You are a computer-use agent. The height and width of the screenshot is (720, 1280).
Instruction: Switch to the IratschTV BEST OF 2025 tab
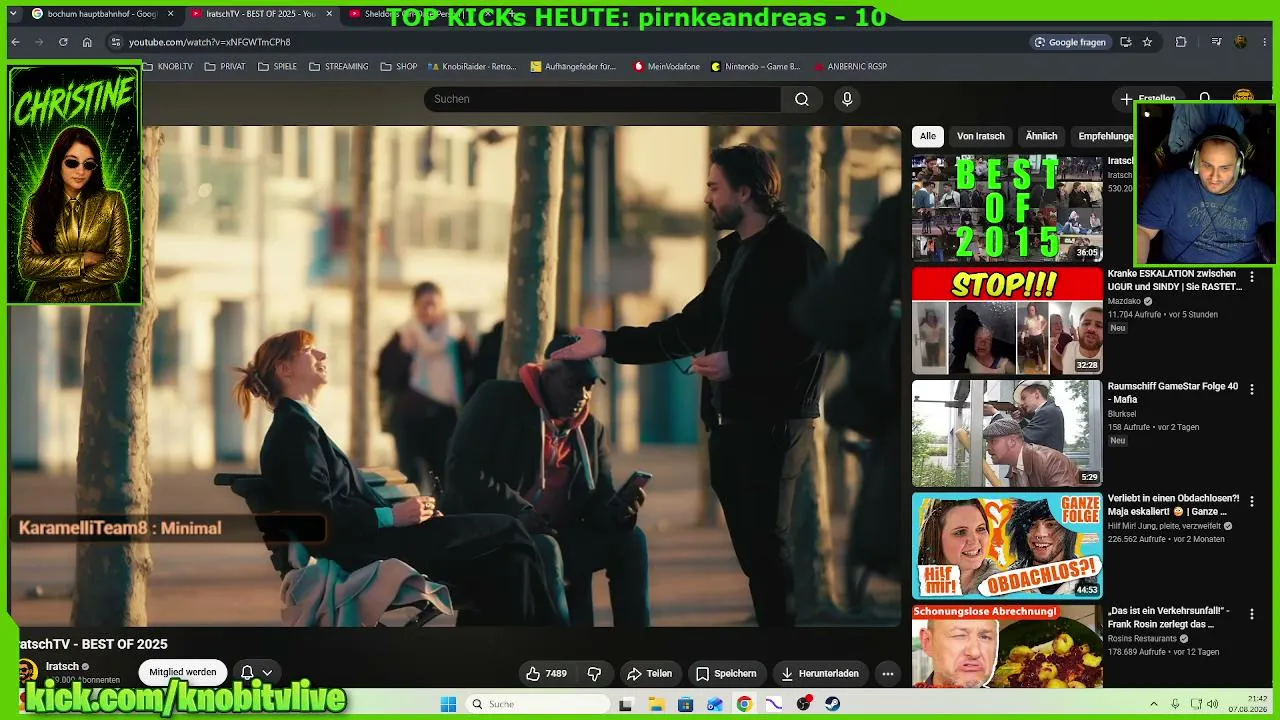coord(260,14)
